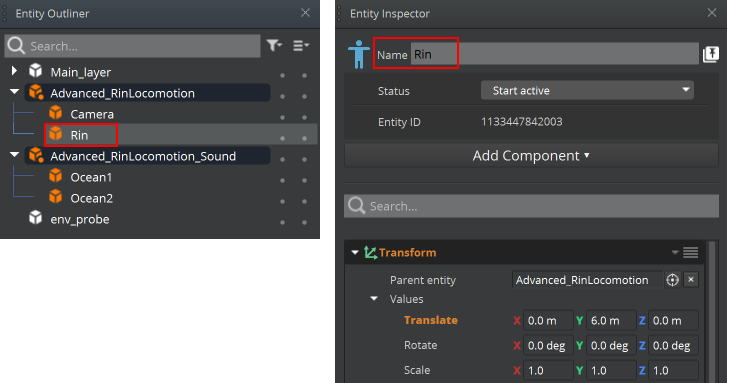Image resolution: width=730 pixels, height=383 pixels.
Task: Click the Rotate X field 0.0 deg
Action: 548,345
